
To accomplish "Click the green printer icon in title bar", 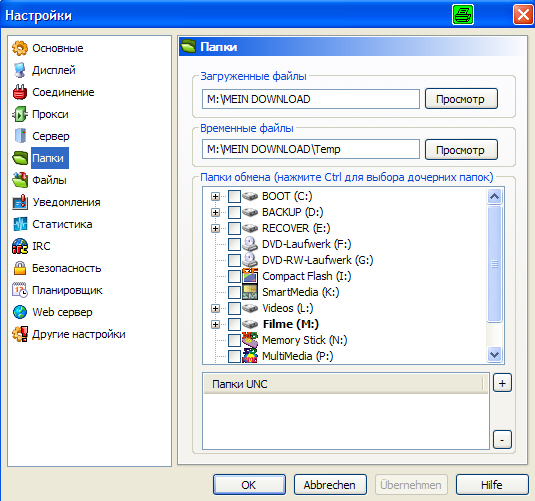I will pos(463,15).
